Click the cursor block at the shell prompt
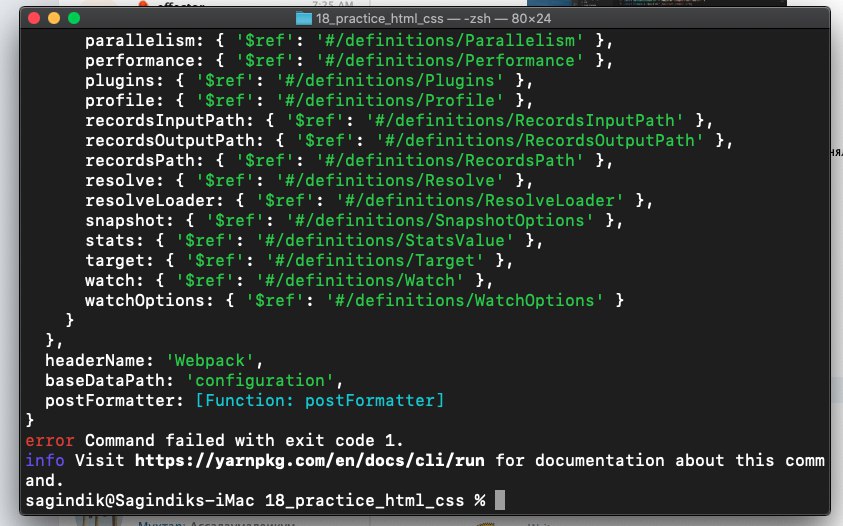The height and width of the screenshot is (526, 843). click(x=500, y=500)
